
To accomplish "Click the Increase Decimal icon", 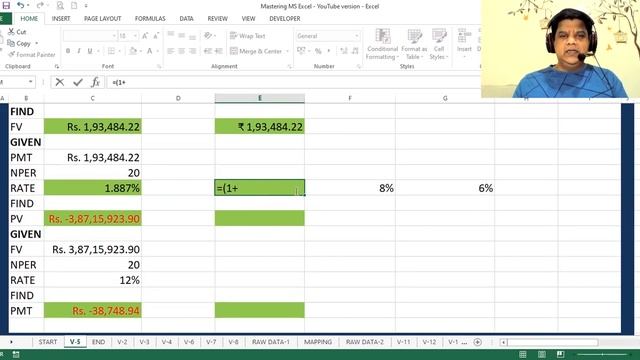I will click(x=344, y=51).
